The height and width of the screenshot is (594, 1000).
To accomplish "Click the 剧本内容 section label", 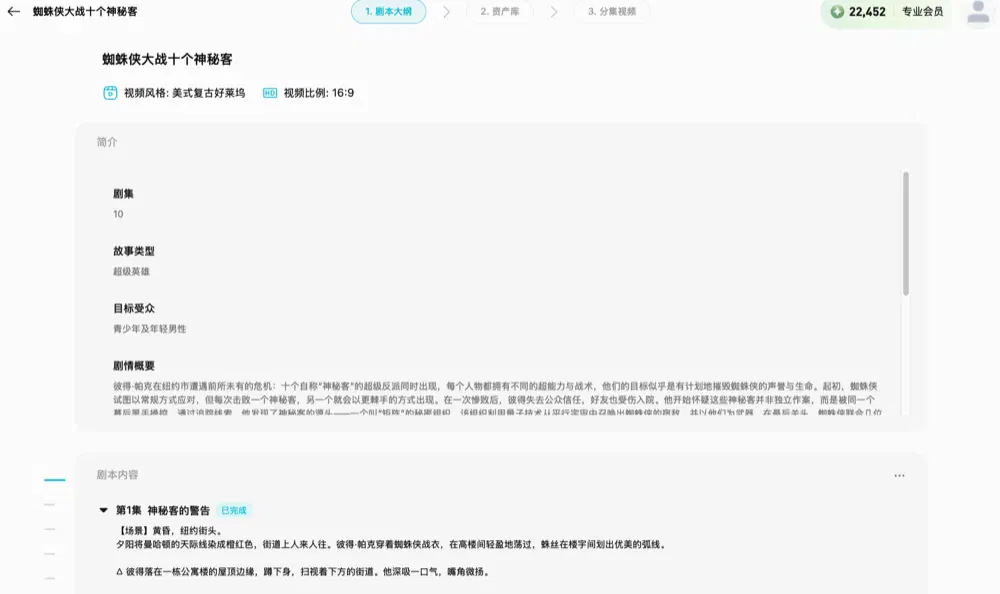I will pyautogui.click(x=117, y=475).
